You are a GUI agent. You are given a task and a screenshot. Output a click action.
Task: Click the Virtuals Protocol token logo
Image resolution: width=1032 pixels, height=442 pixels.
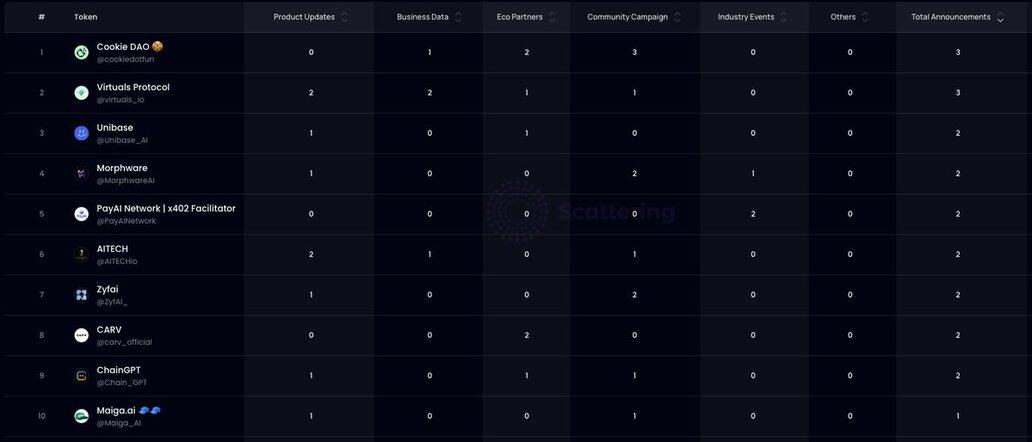pyautogui.click(x=81, y=93)
